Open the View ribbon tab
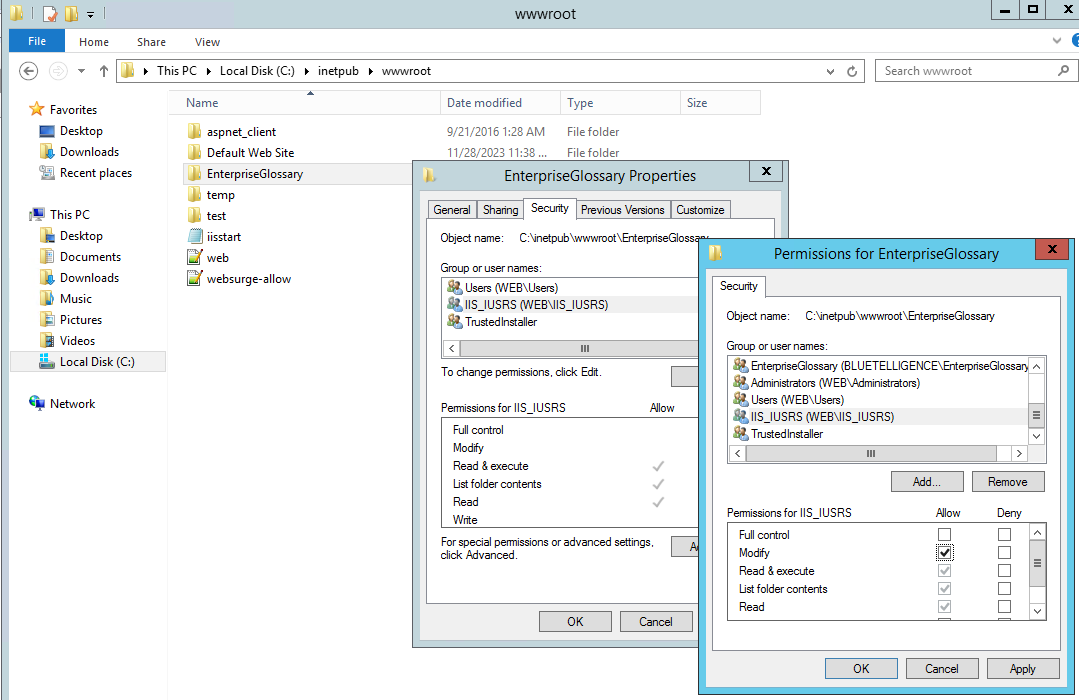The image size is (1079, 700). [207, 42]
